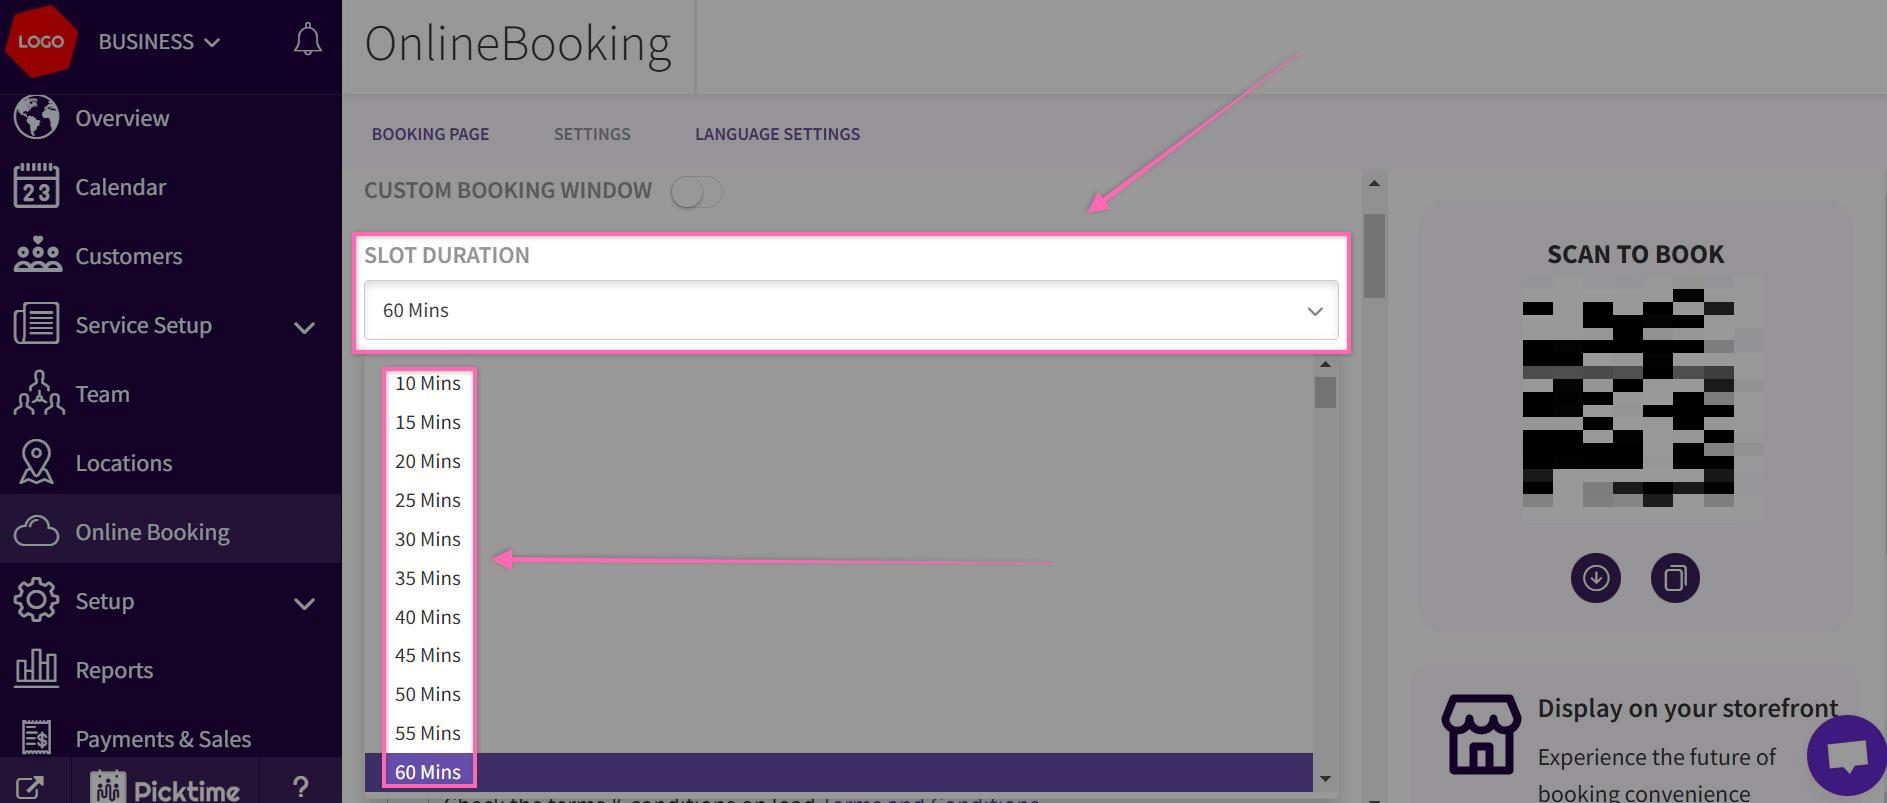Click the notification bell icon
This screenshot has height=803, width=1887.
click(x=307, y=41)
